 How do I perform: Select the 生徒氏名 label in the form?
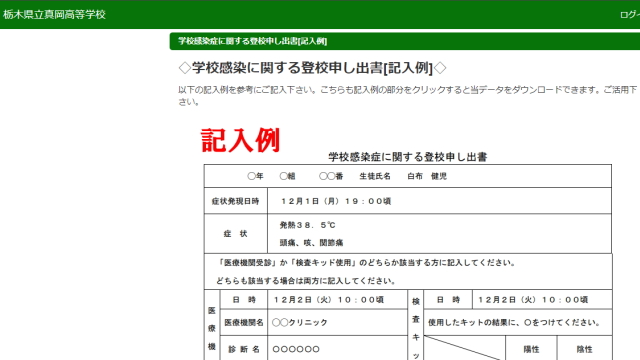pos(375,176)
